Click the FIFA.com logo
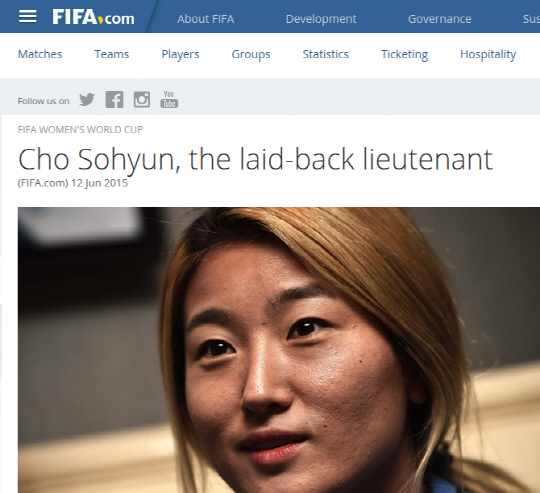 click(93, 17)
